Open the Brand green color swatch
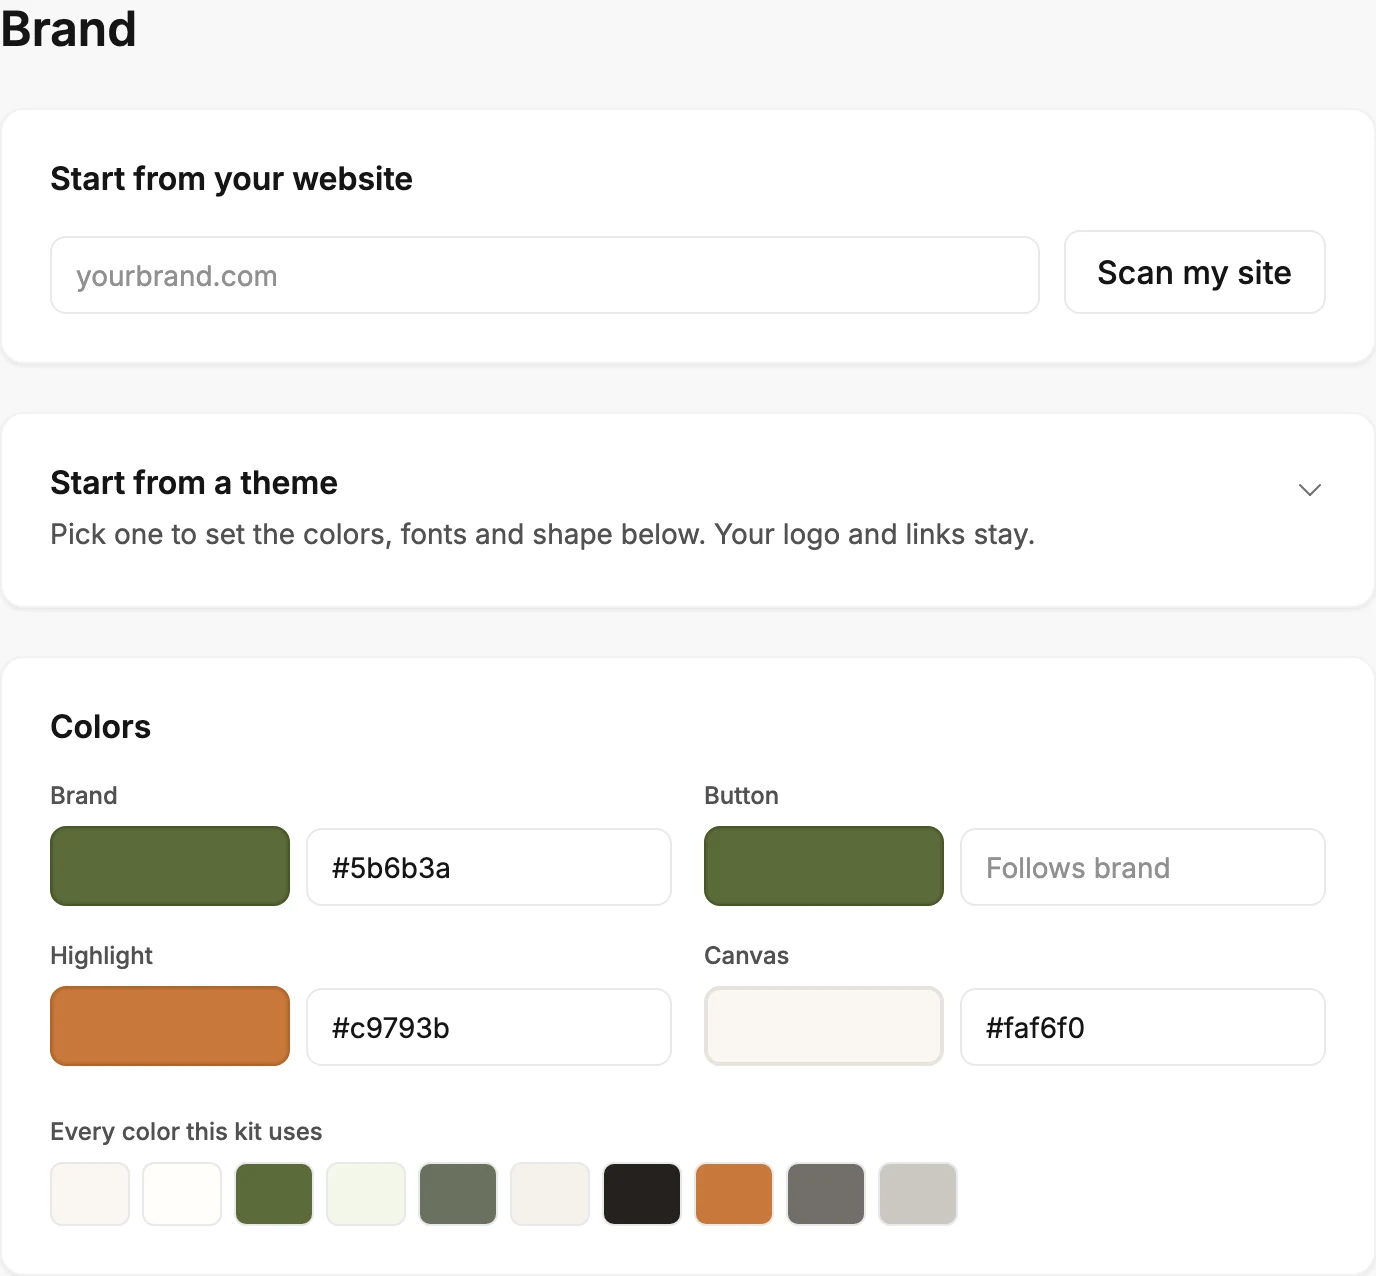Image resolution: width=1376 pixels, height=1276 pixels. click(x=170, y=866)
